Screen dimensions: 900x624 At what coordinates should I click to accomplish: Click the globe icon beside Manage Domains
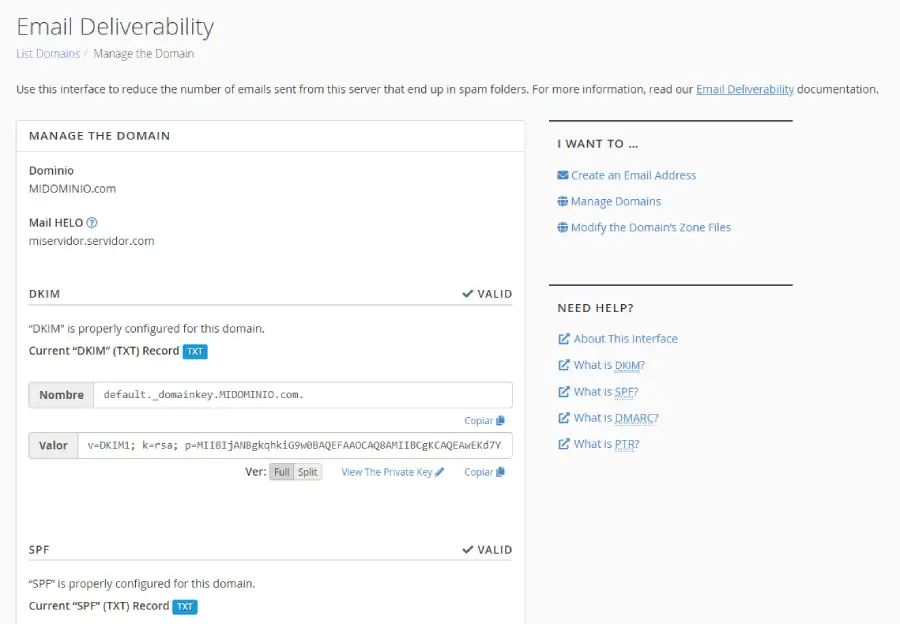point(562,201)
